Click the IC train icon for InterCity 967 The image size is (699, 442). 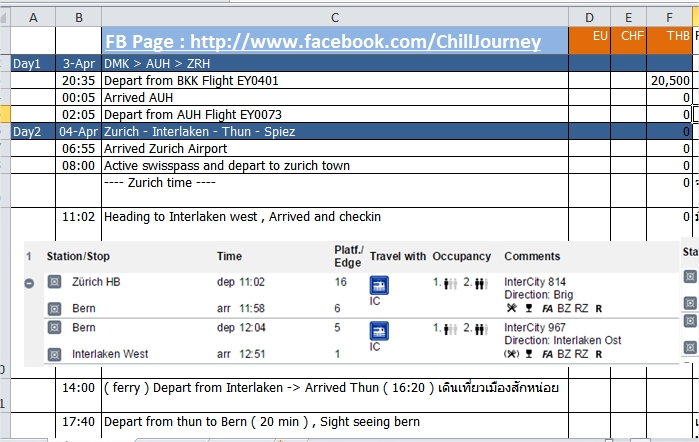[x=379, y=331]
